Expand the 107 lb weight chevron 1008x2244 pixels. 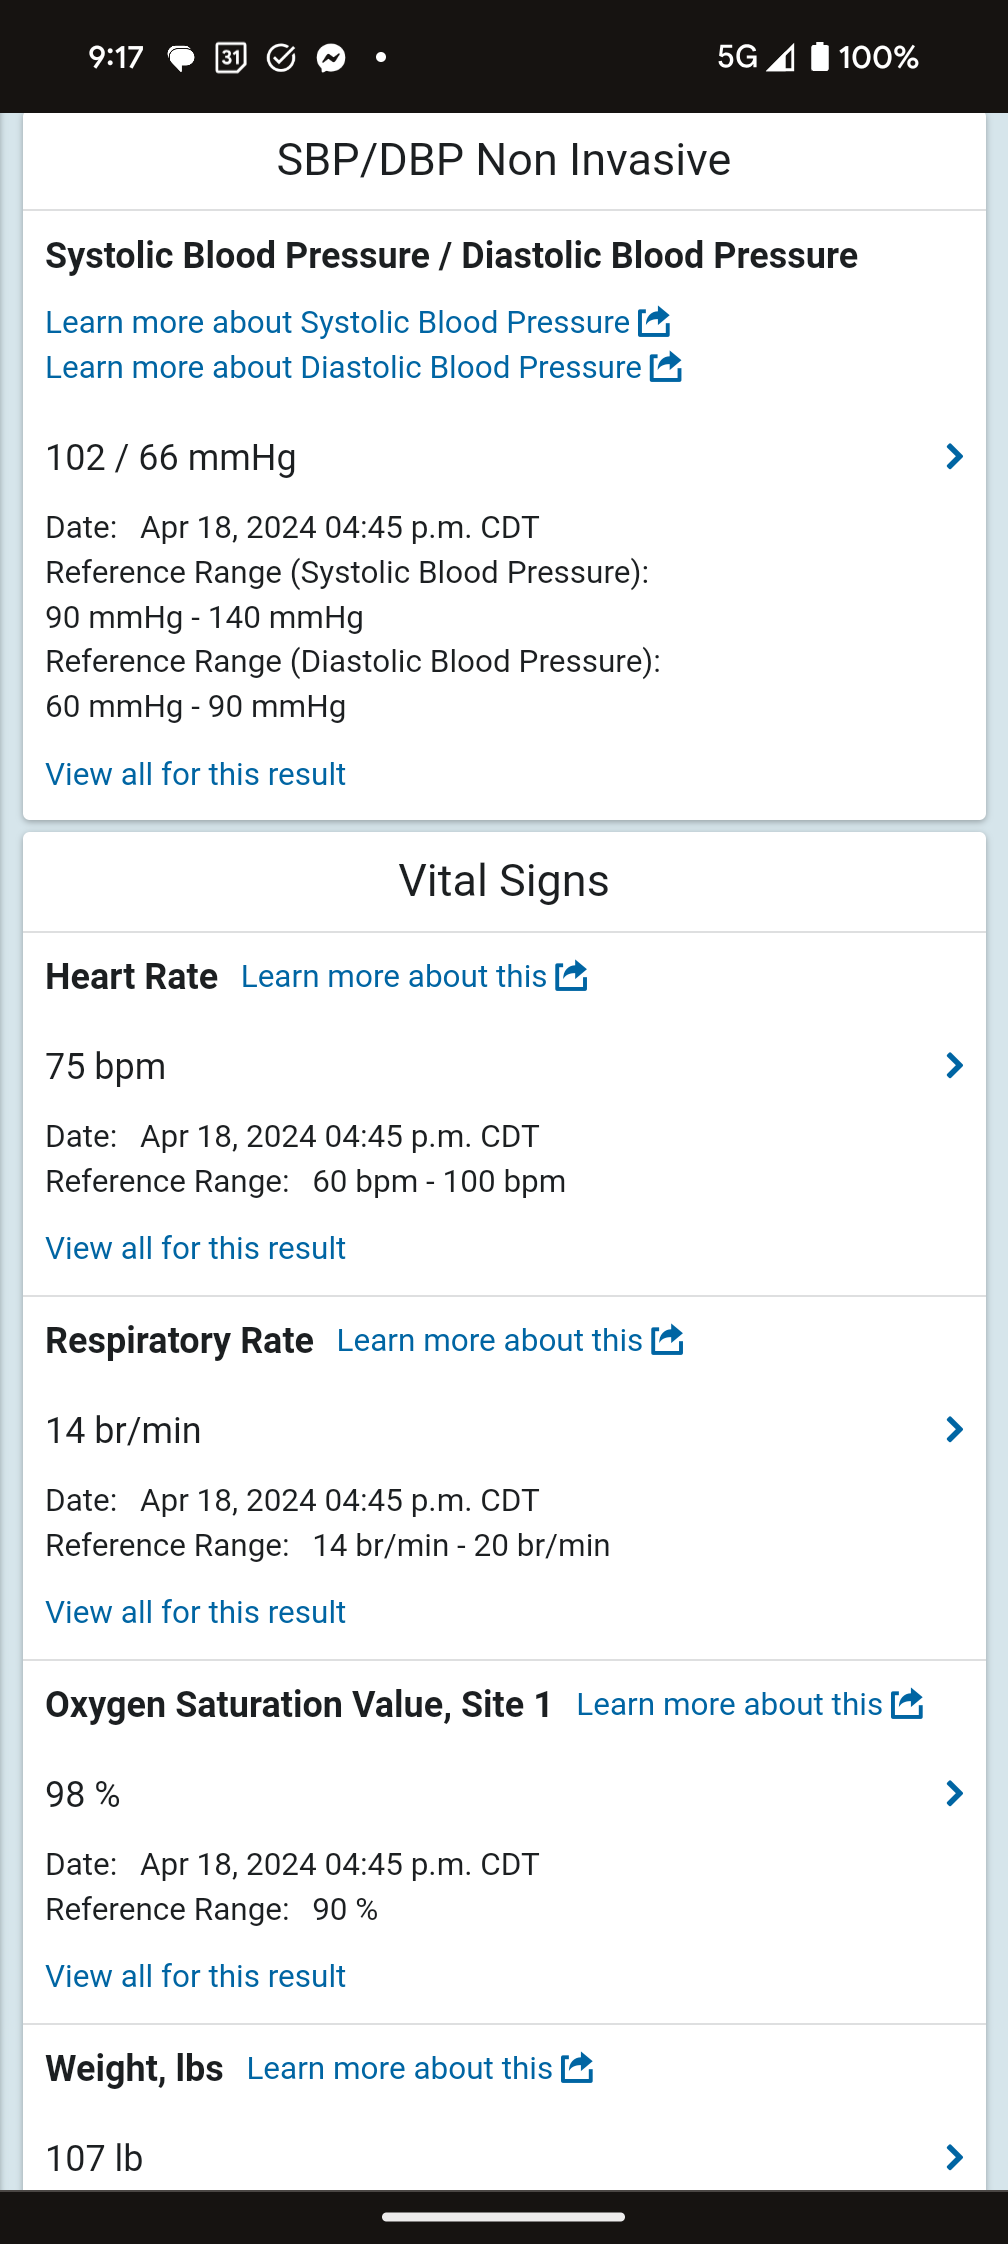click(954, 2158)
